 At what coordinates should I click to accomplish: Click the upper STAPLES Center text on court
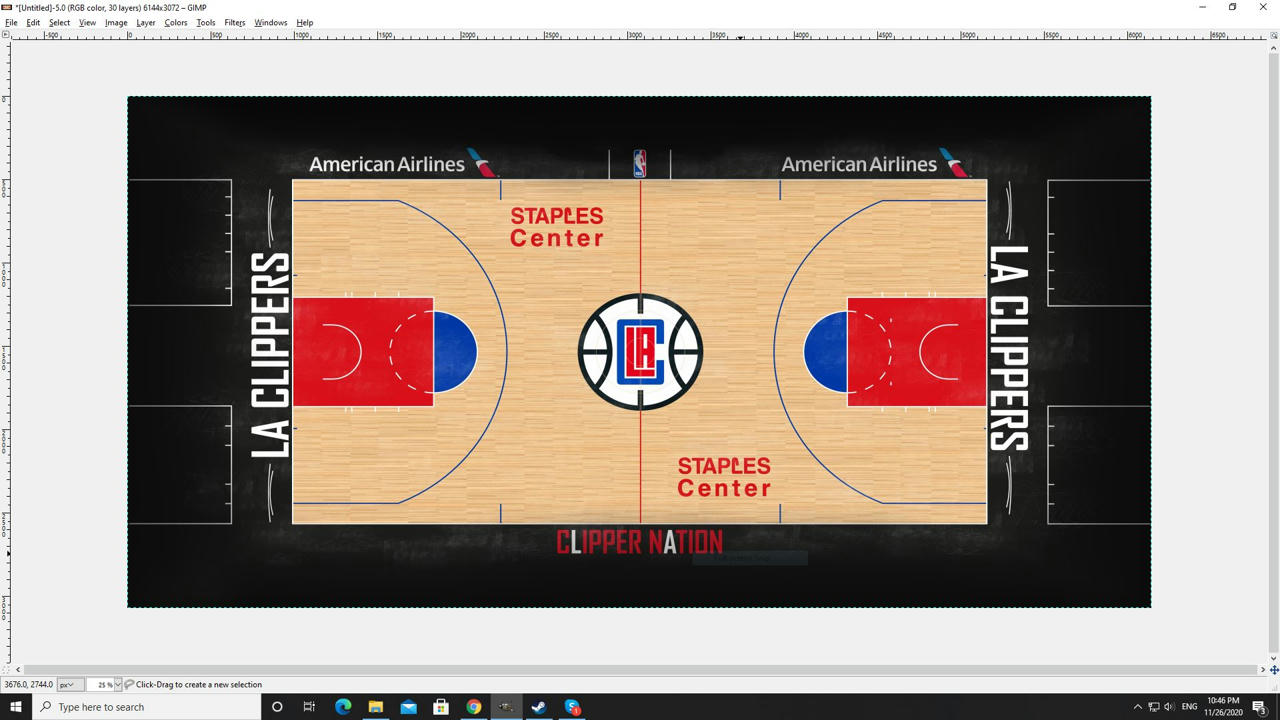[x=557, y=227]
